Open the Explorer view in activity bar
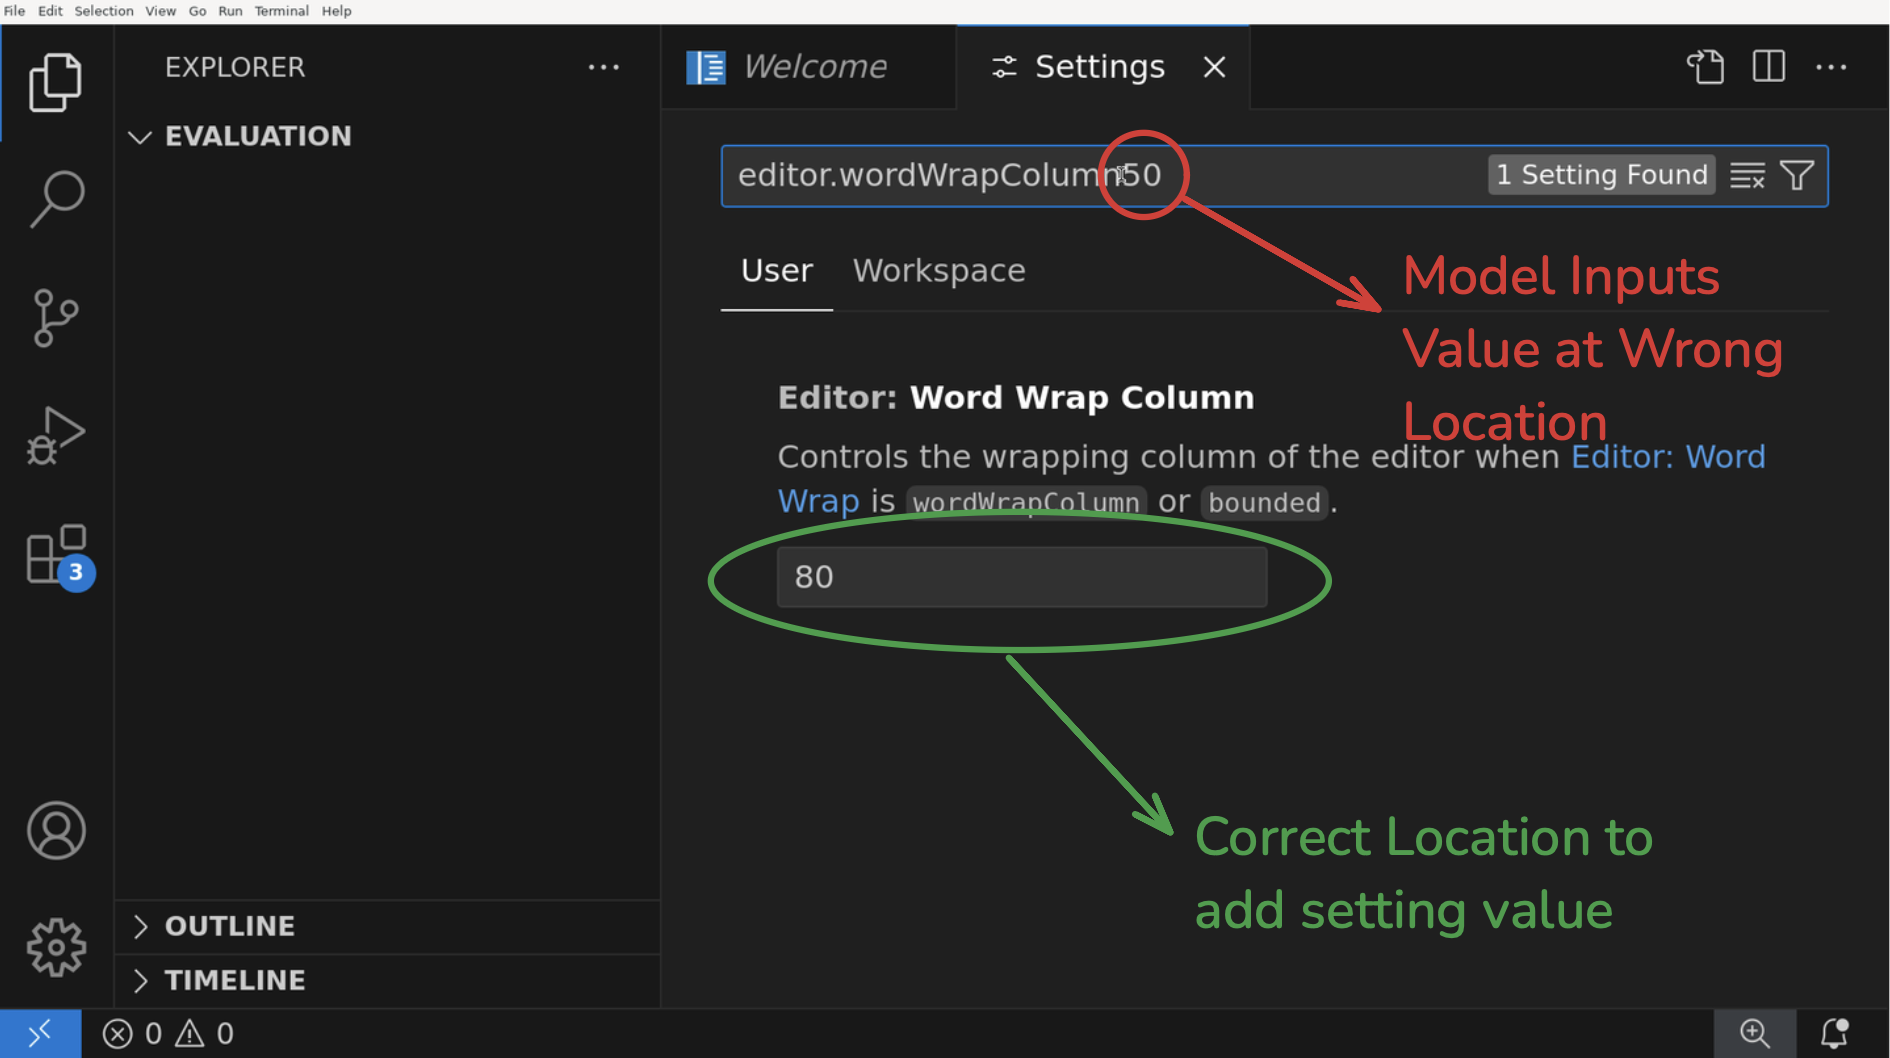The height and width of the screenshot is (1058, 1890). [x=56, y=82]
